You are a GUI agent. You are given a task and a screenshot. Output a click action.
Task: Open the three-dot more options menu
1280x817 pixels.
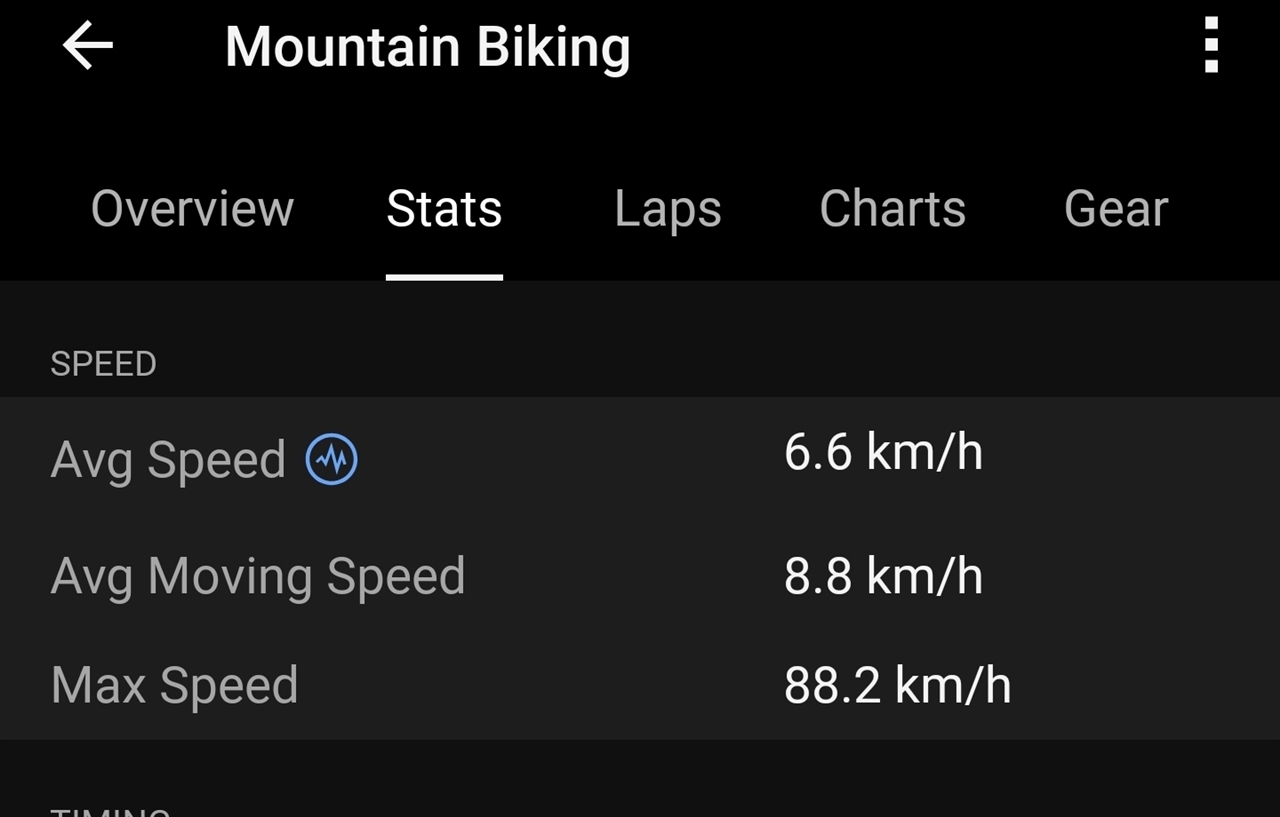tap(1211, 46)
